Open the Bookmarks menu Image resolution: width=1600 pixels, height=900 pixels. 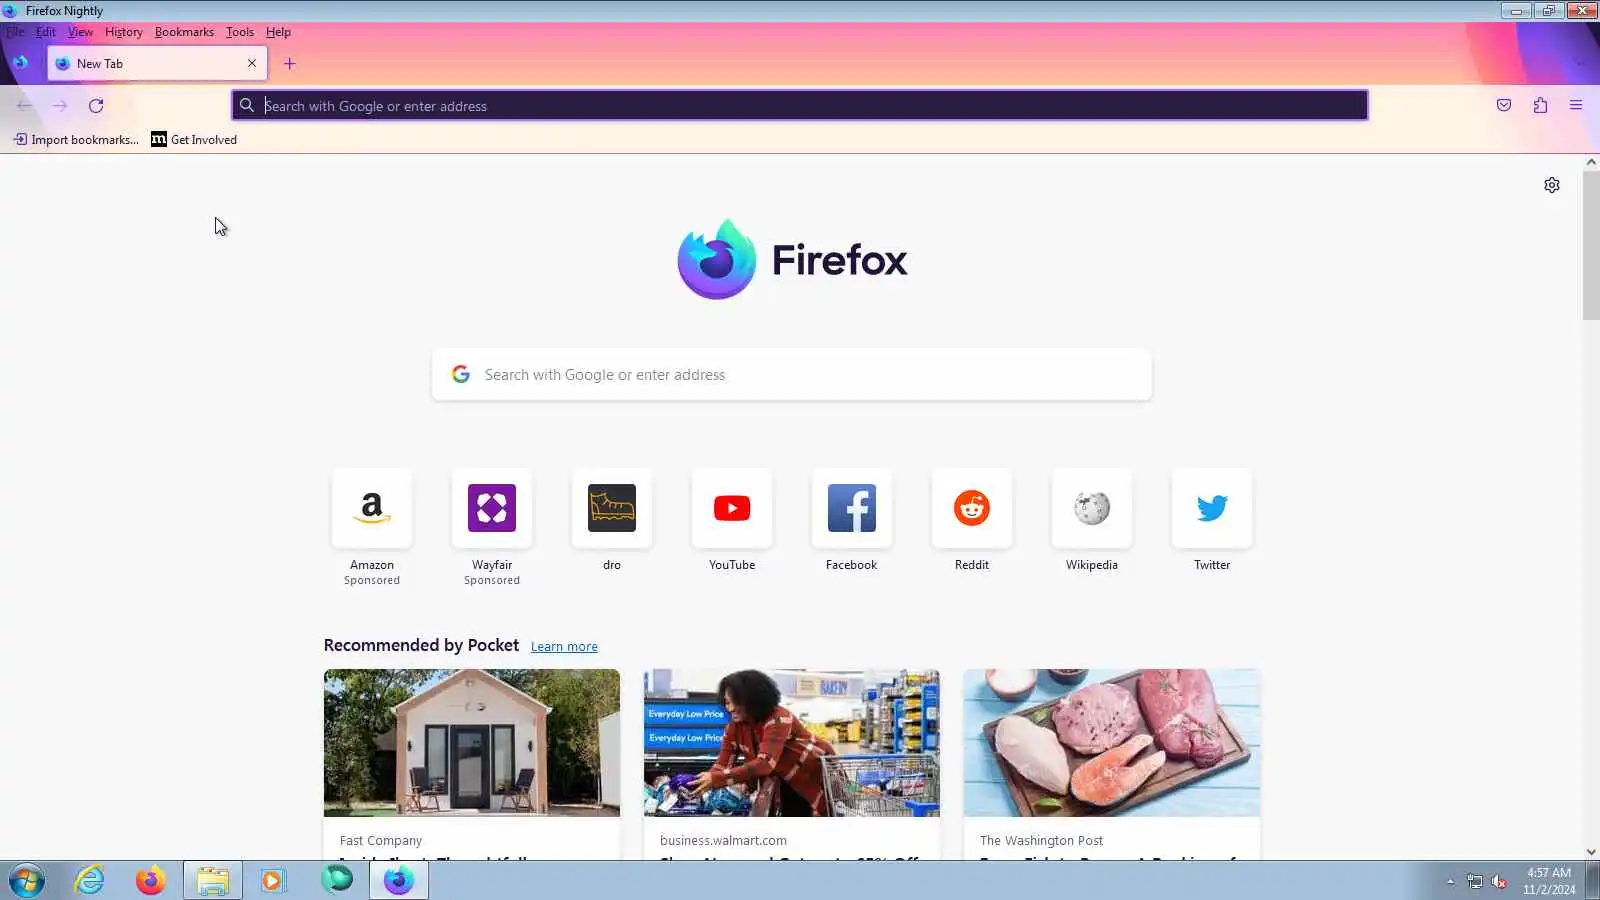[184, 32]
